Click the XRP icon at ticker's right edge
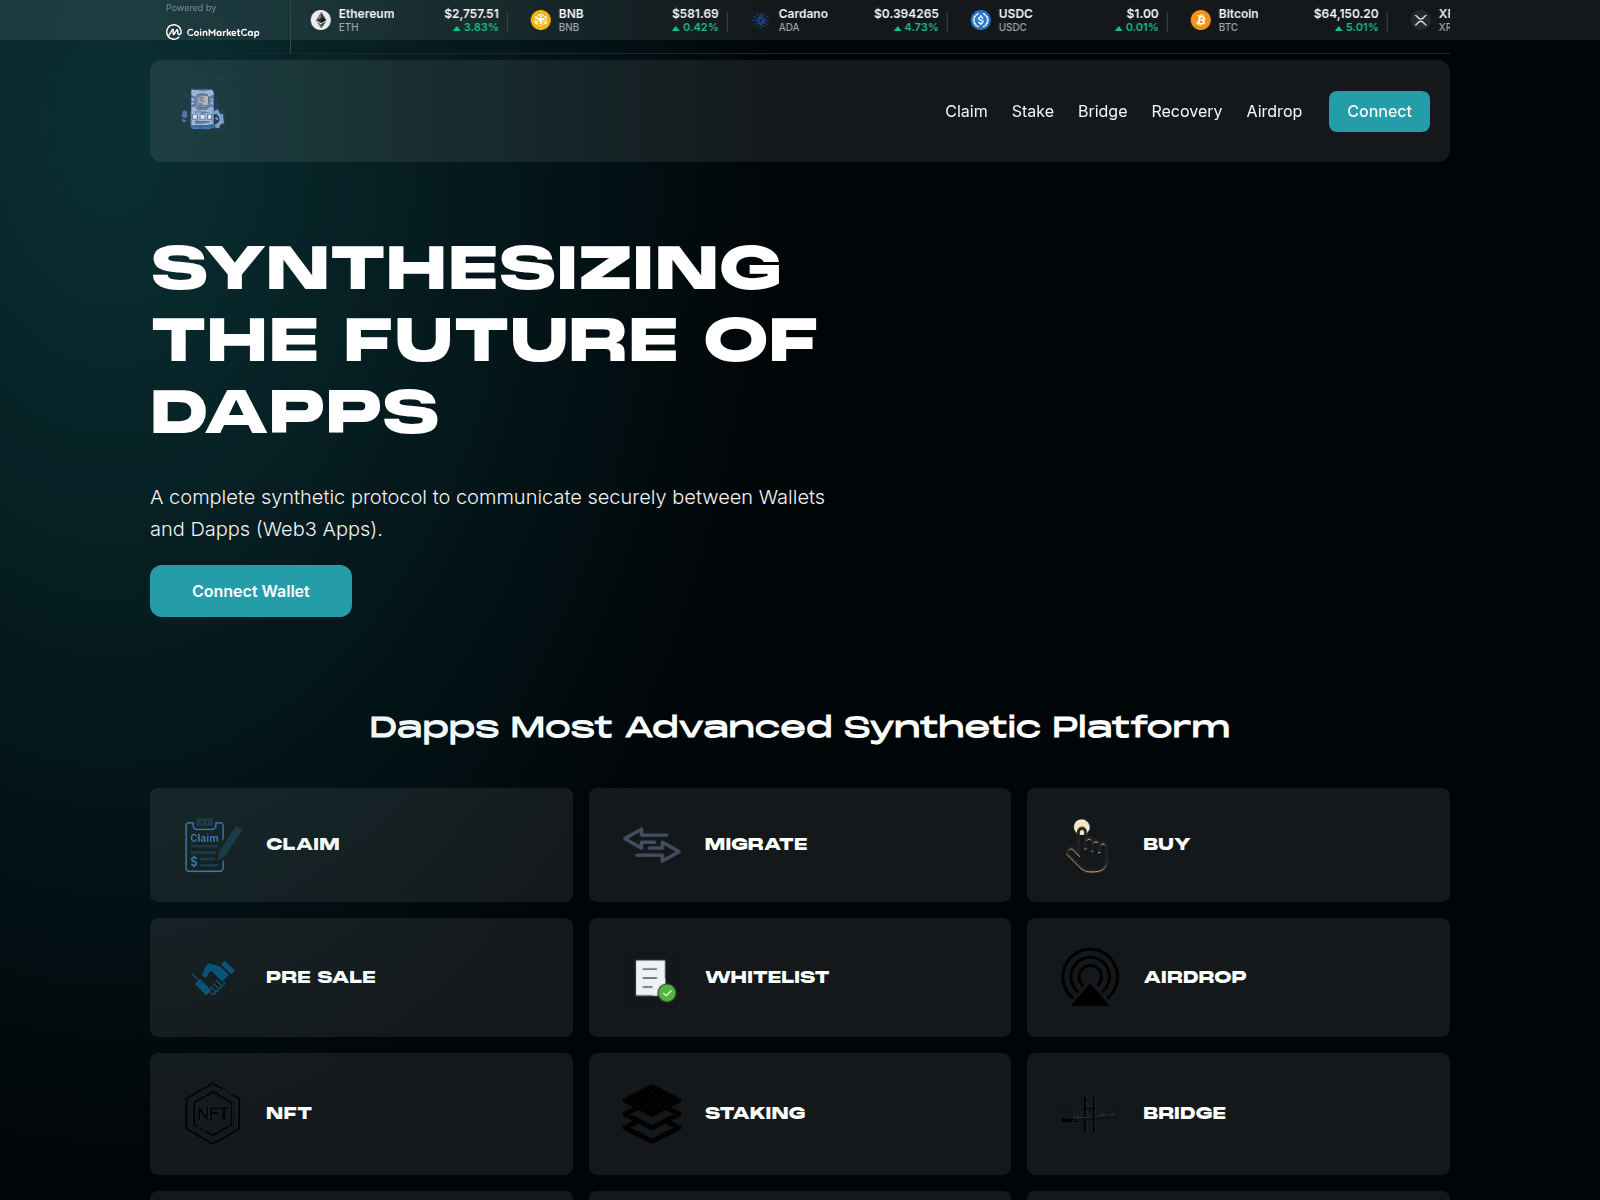This screenshot has width=1600, height=1200. 1419,19
